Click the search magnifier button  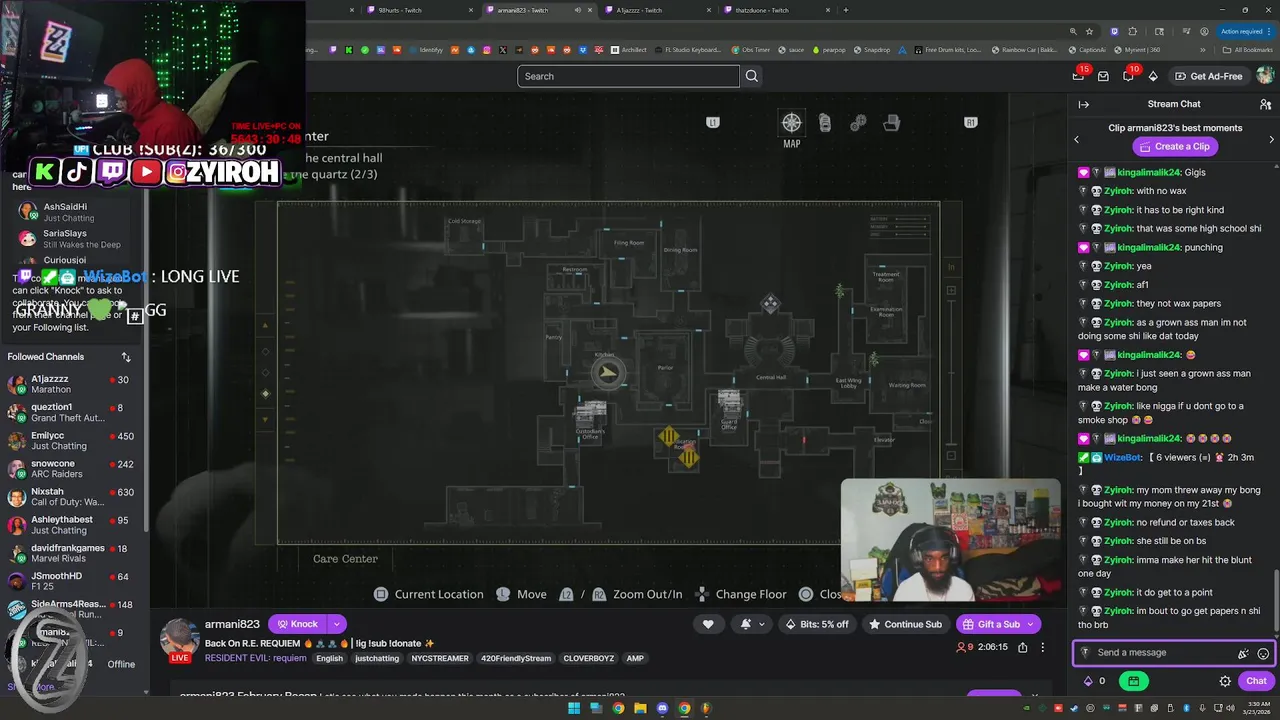click(x=752, y=76)
